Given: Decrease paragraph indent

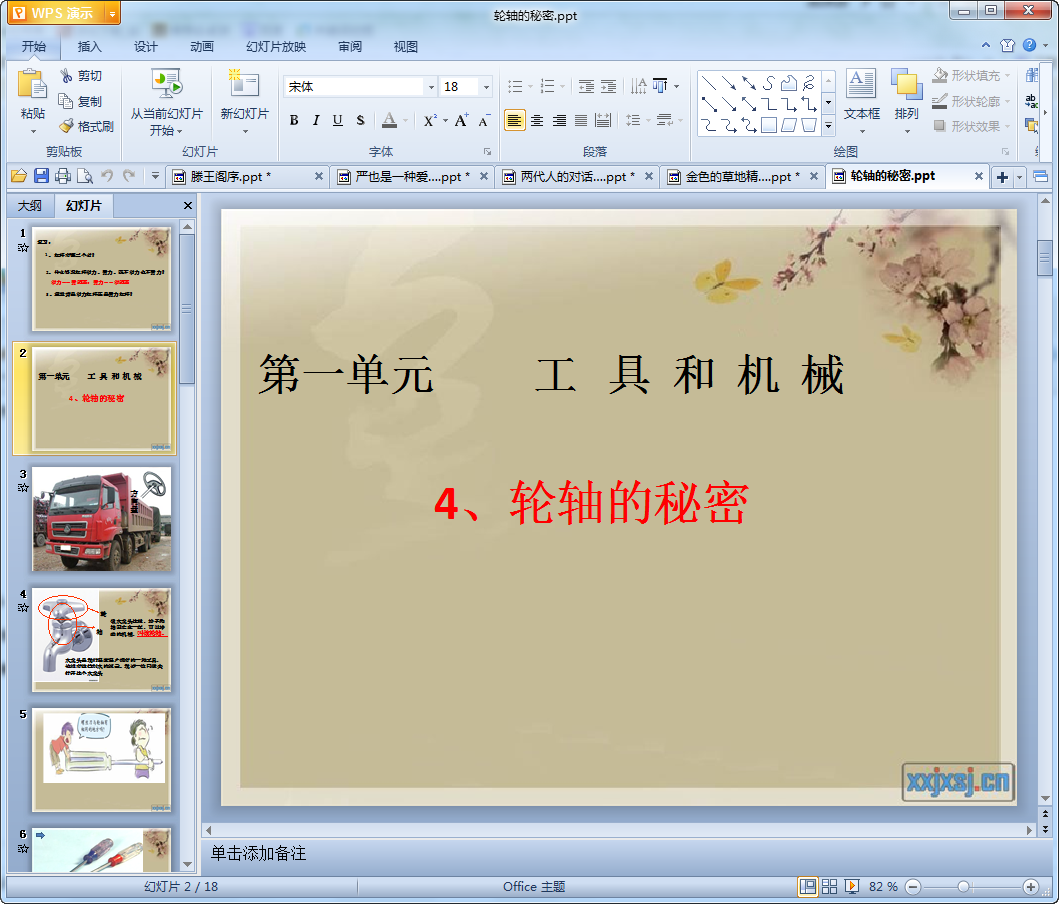Looking at the screenshot, I should coord(586,86).
